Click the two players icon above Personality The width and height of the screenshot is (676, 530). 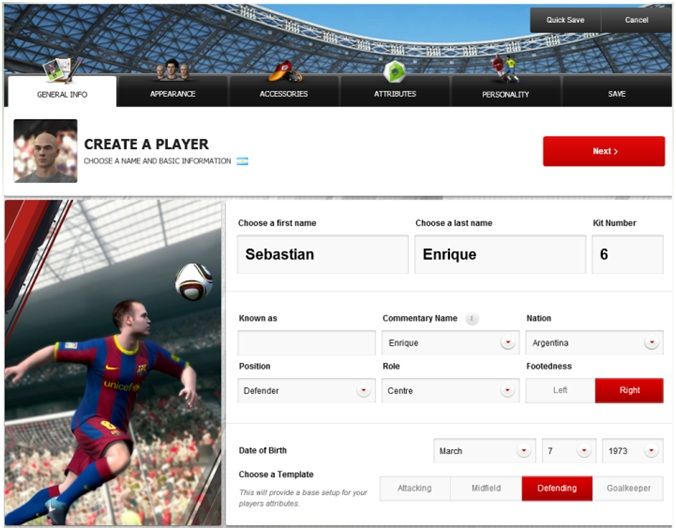pos(504,69)
